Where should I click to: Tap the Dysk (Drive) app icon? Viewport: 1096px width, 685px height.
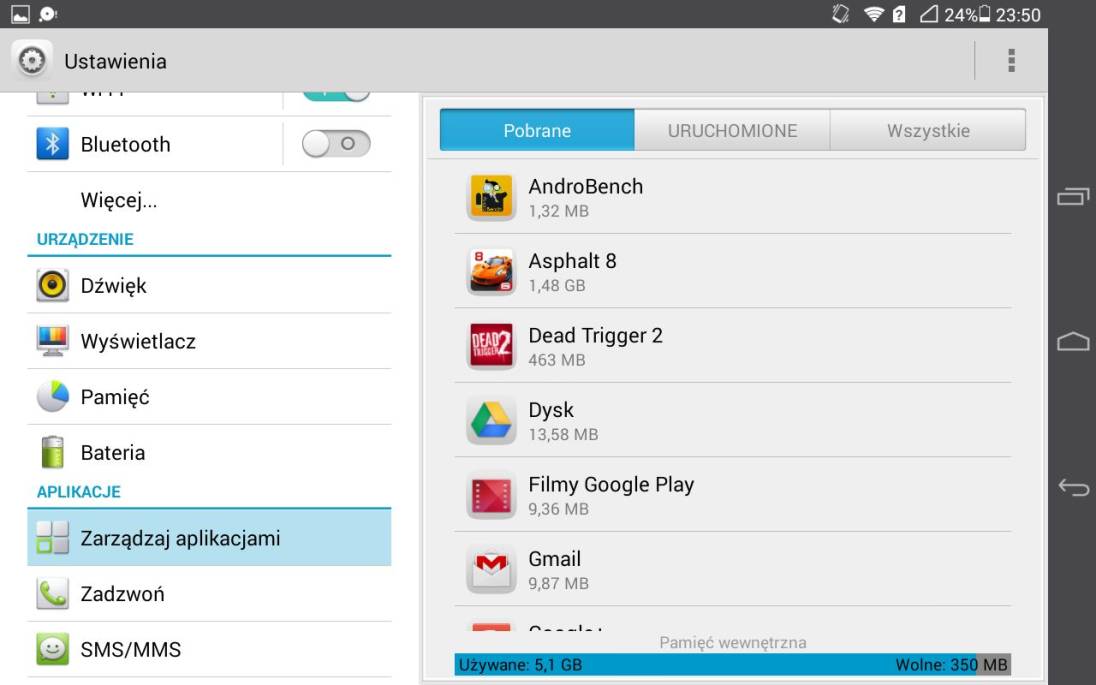[x=491, y=420]
